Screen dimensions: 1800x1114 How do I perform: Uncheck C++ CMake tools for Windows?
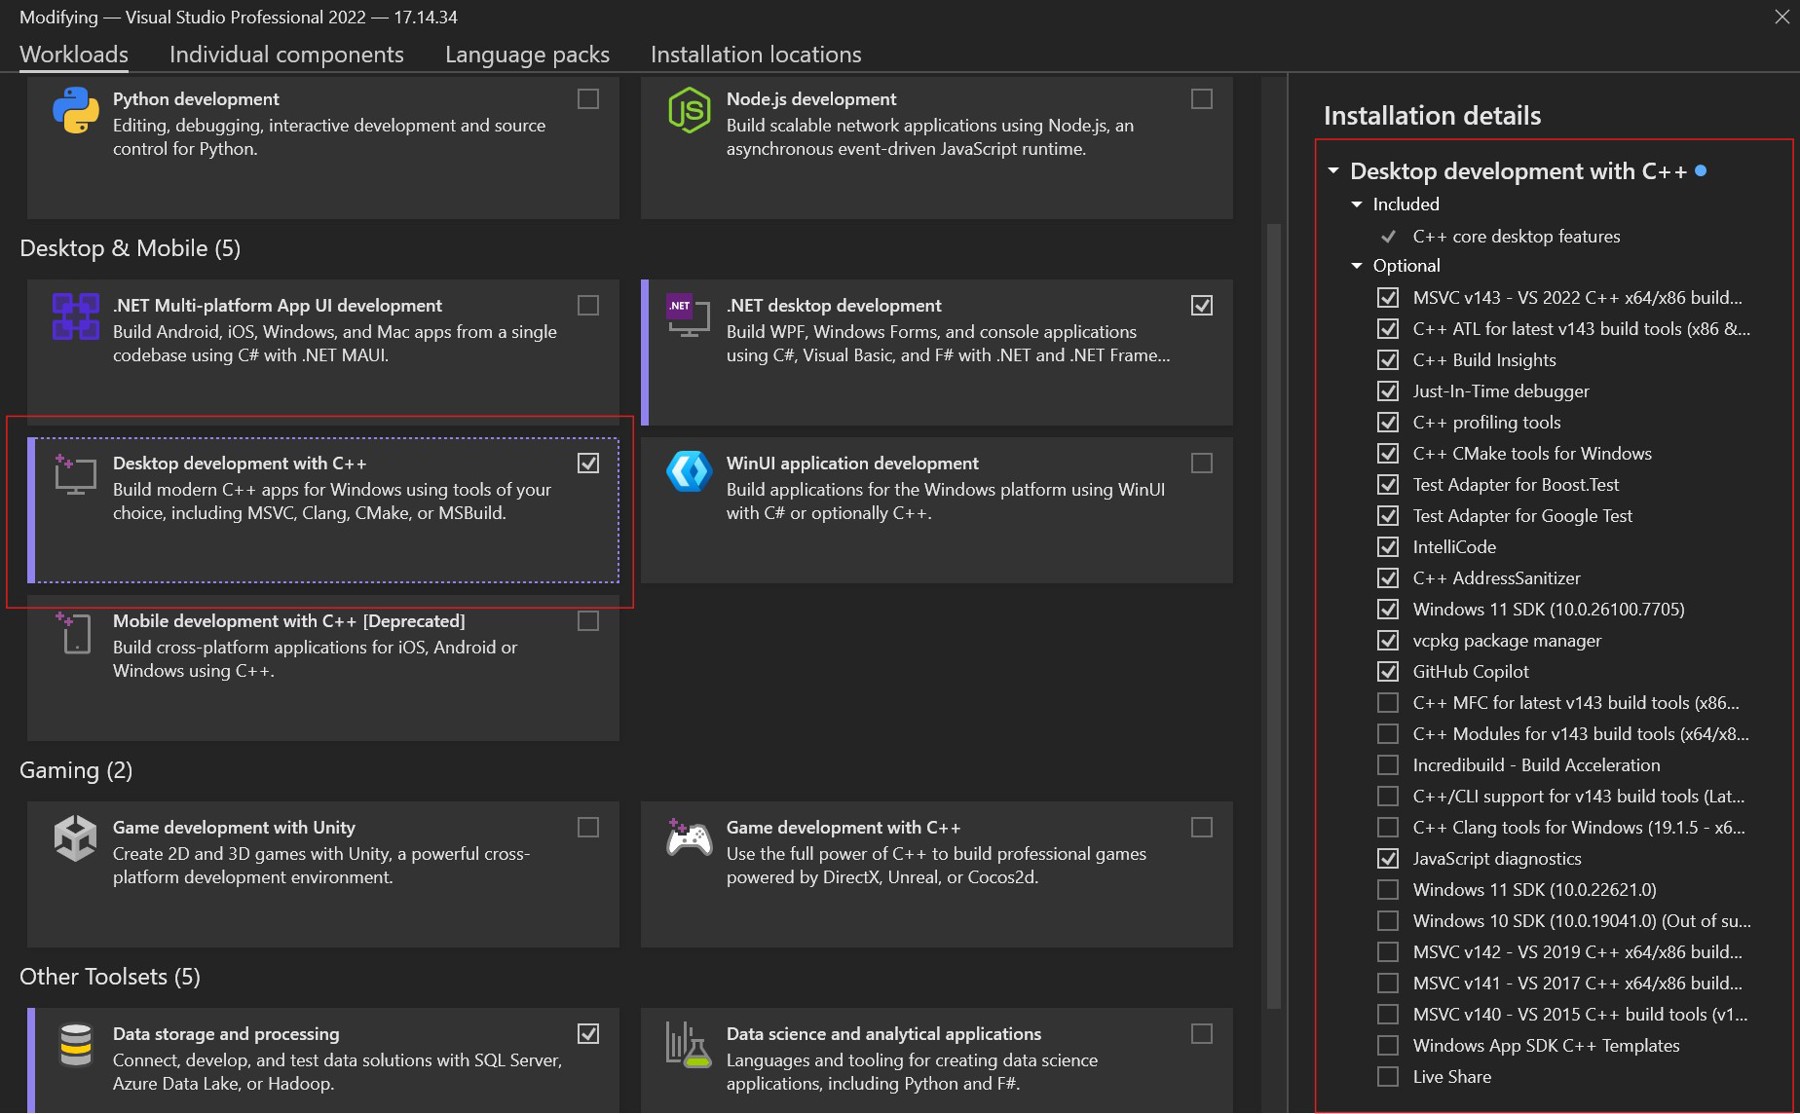(x=1388, y=453)
